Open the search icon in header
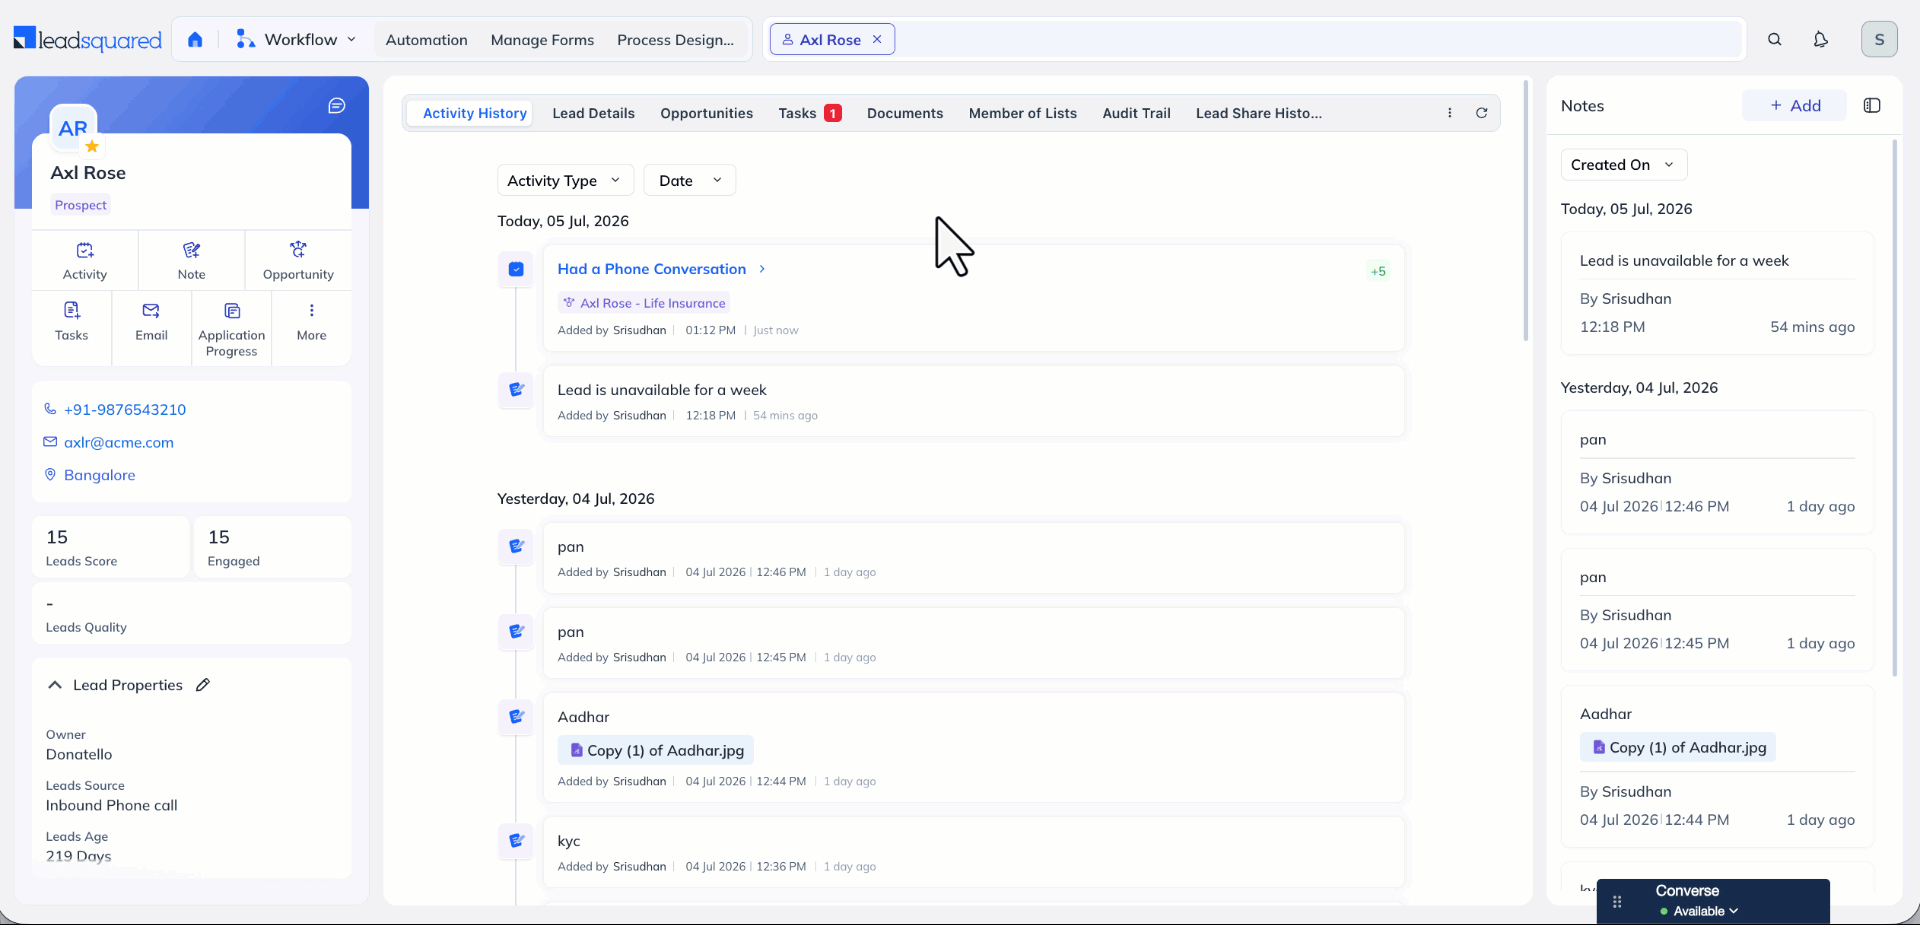This screenshot has width=1920, height=925. (x=1774, y=40)
